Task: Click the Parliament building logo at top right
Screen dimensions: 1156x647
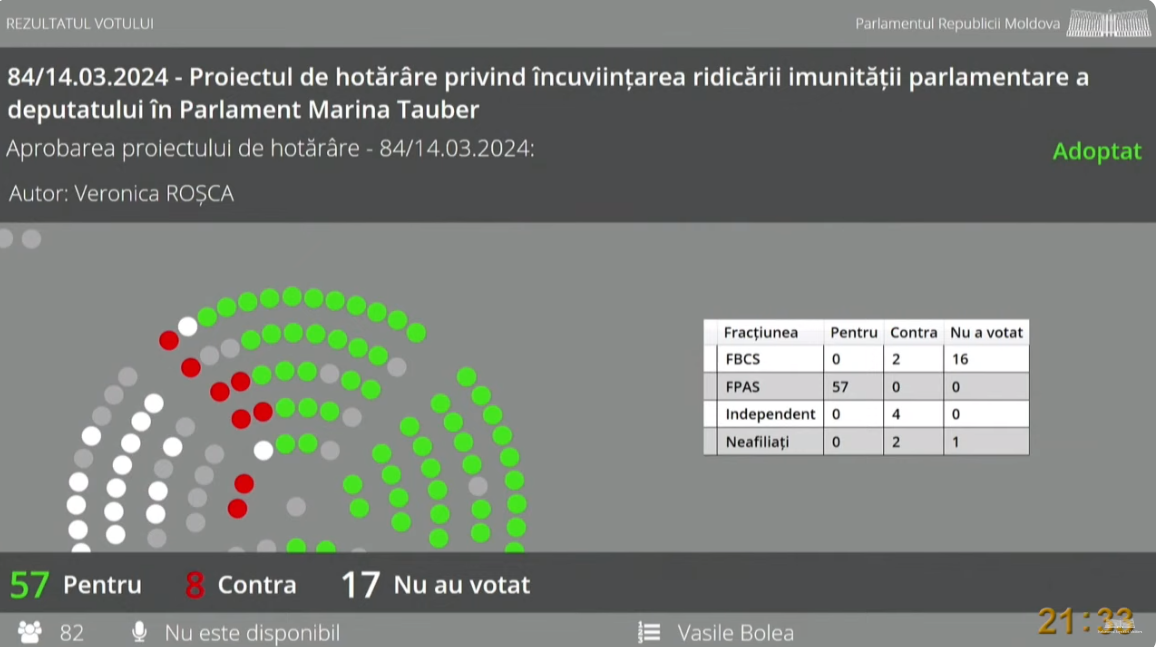Action: pos(1107,23)
